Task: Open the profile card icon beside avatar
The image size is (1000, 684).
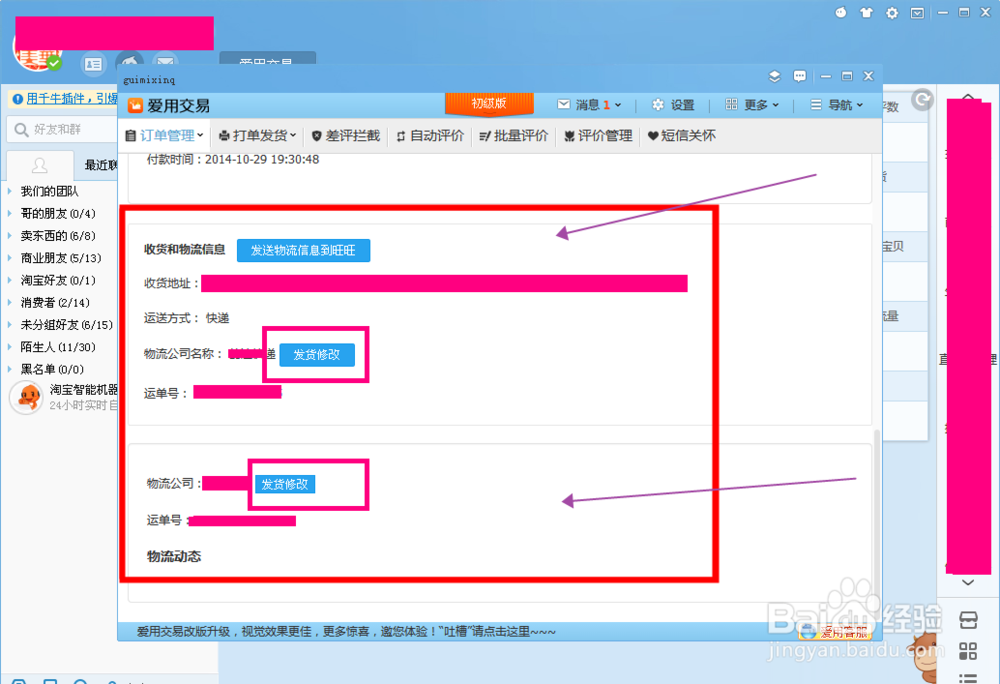Action: pos(93,64)
